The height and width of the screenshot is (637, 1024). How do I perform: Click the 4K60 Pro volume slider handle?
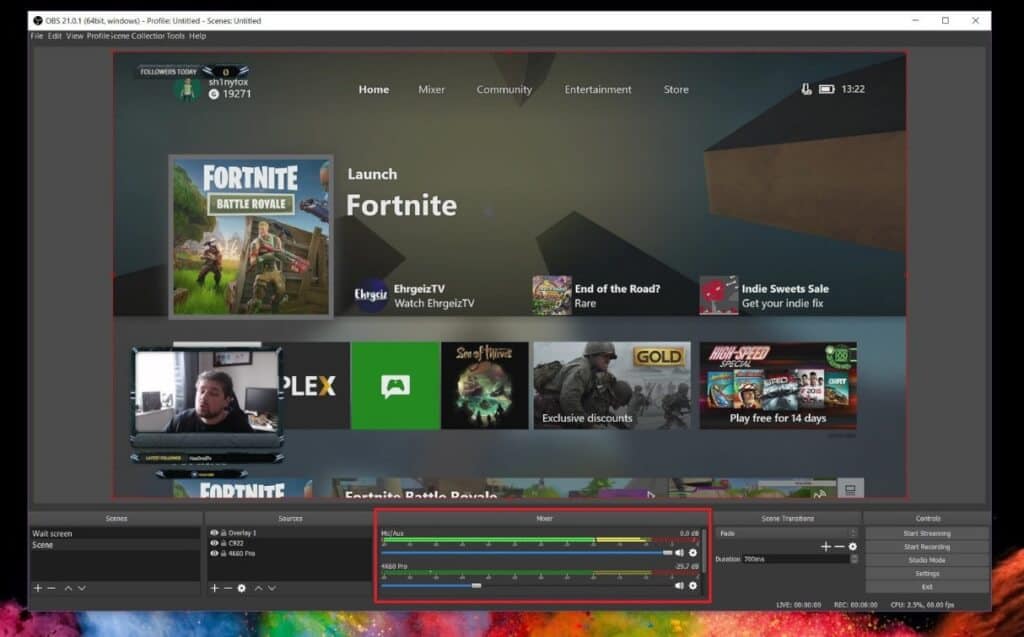[477, 585]
